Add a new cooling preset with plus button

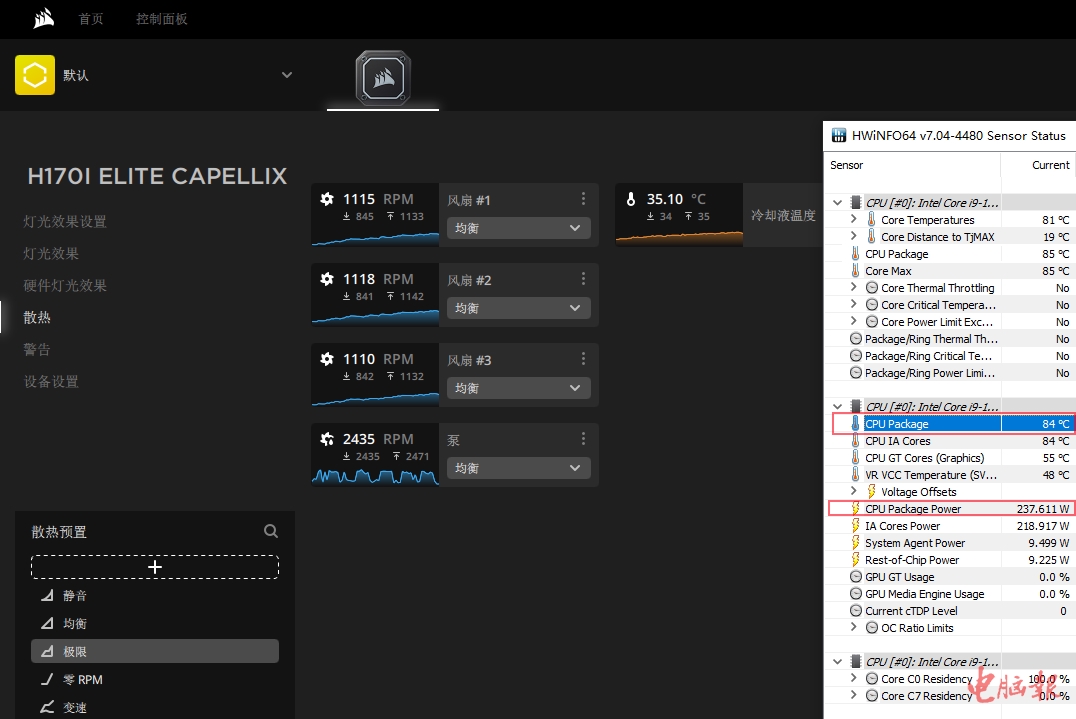pos(155,567)
